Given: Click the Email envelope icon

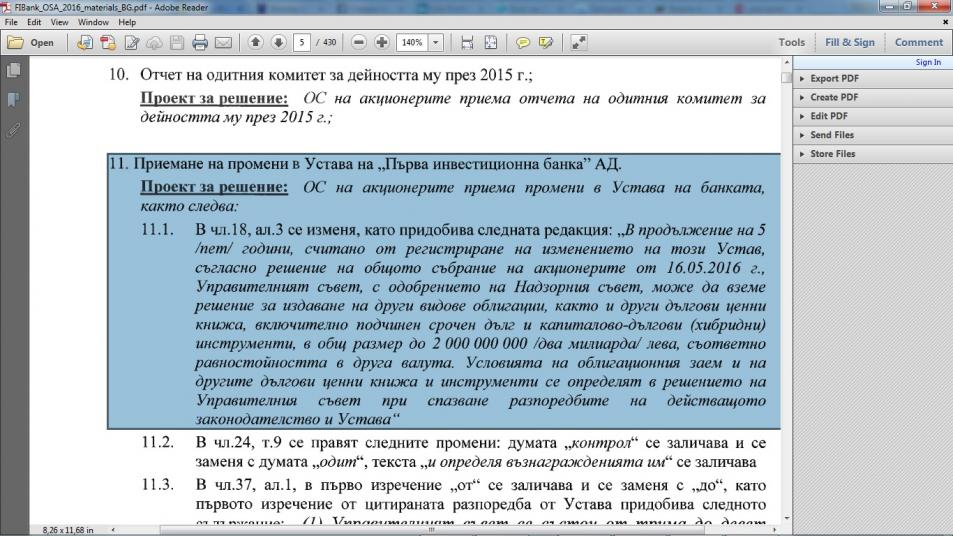Looking at the screenshot, I should pos(223,43).
